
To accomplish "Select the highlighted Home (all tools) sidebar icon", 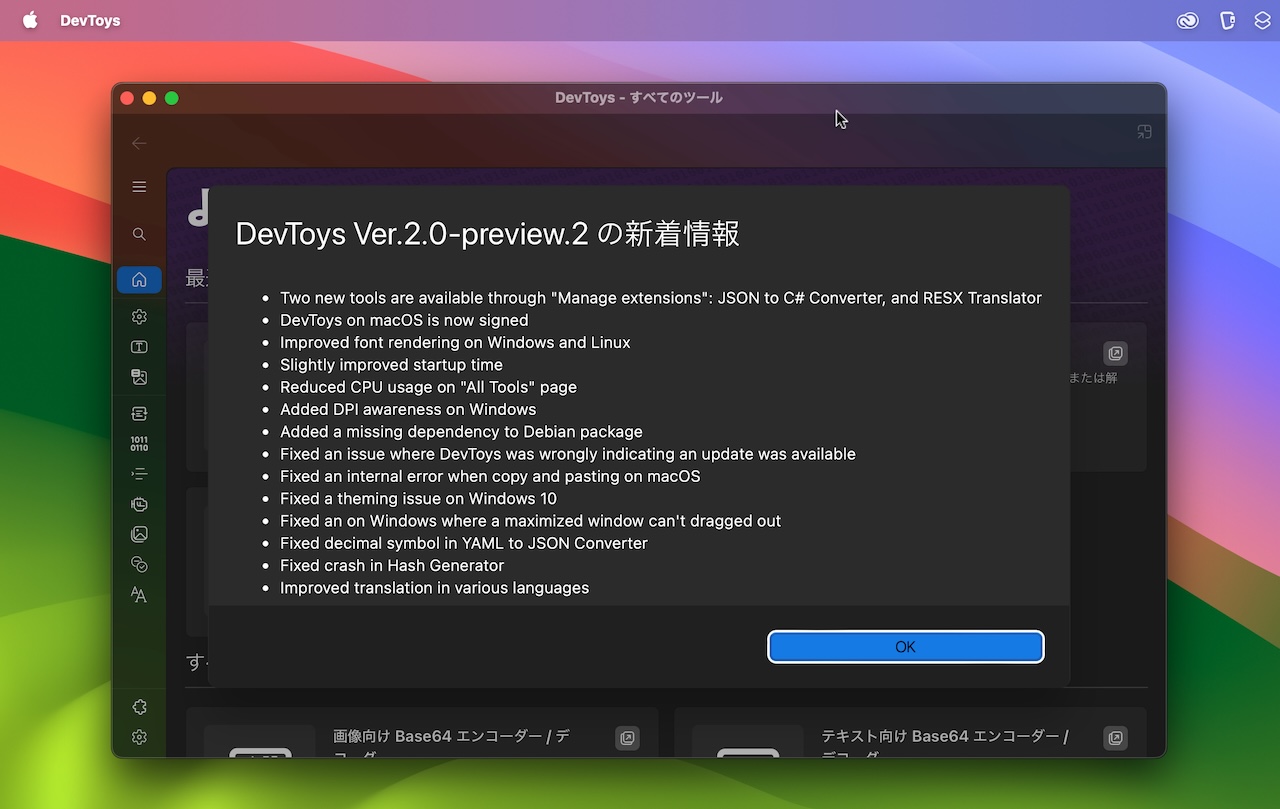I will (x=139, y=280).
